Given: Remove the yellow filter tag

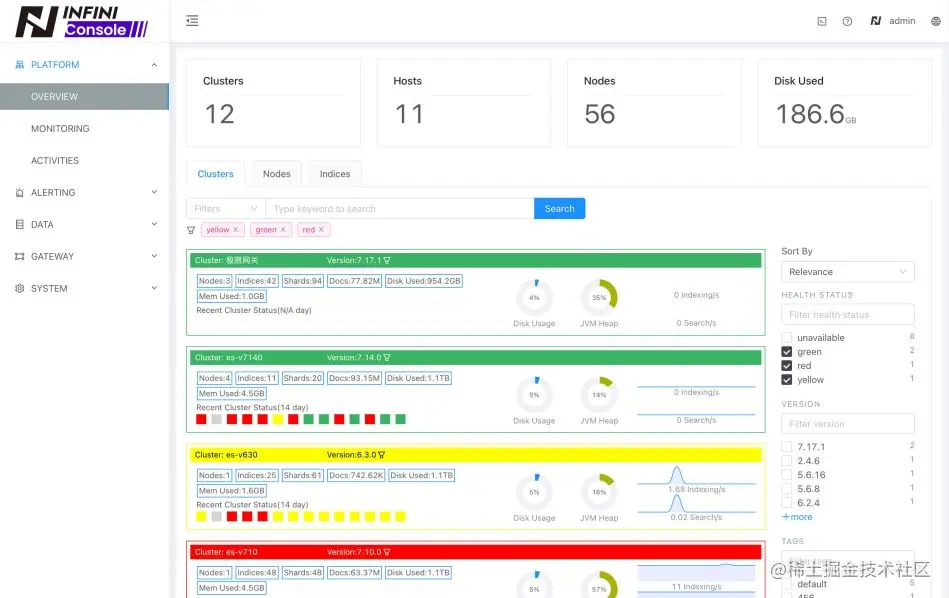Looking at the screenshot, I should [x=235, y=229].
